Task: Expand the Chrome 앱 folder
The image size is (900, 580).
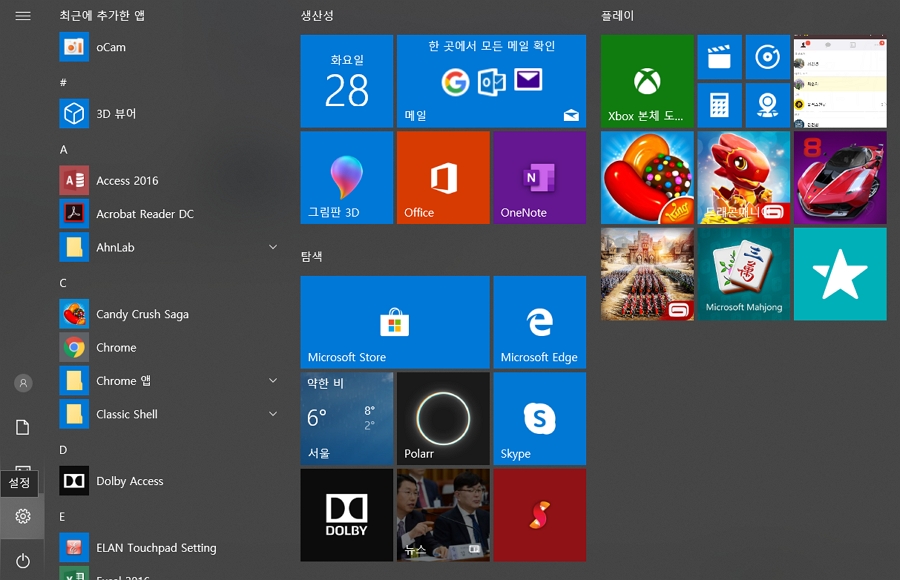Action: (x=273, y=381)
